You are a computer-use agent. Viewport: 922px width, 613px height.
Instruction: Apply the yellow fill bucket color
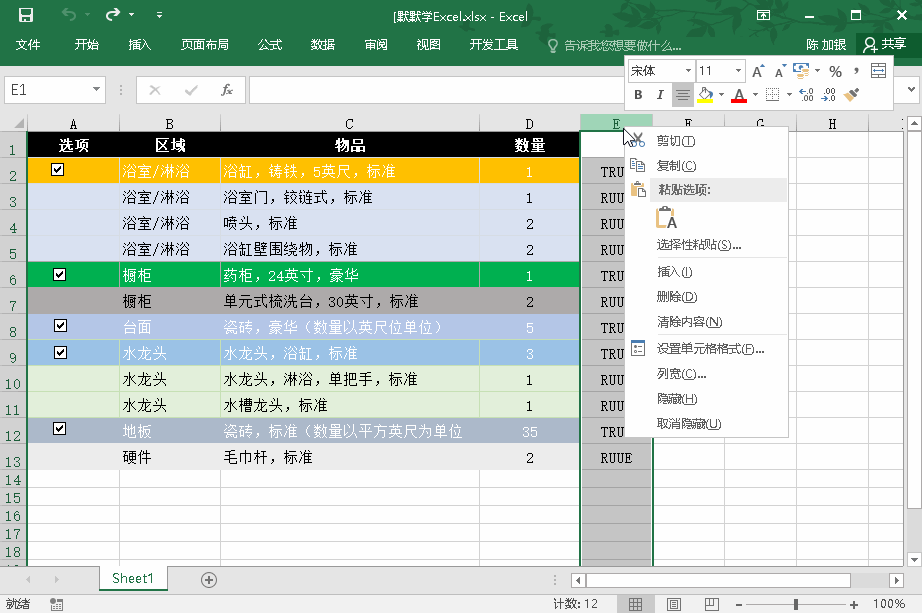click(x=706, y=95)
